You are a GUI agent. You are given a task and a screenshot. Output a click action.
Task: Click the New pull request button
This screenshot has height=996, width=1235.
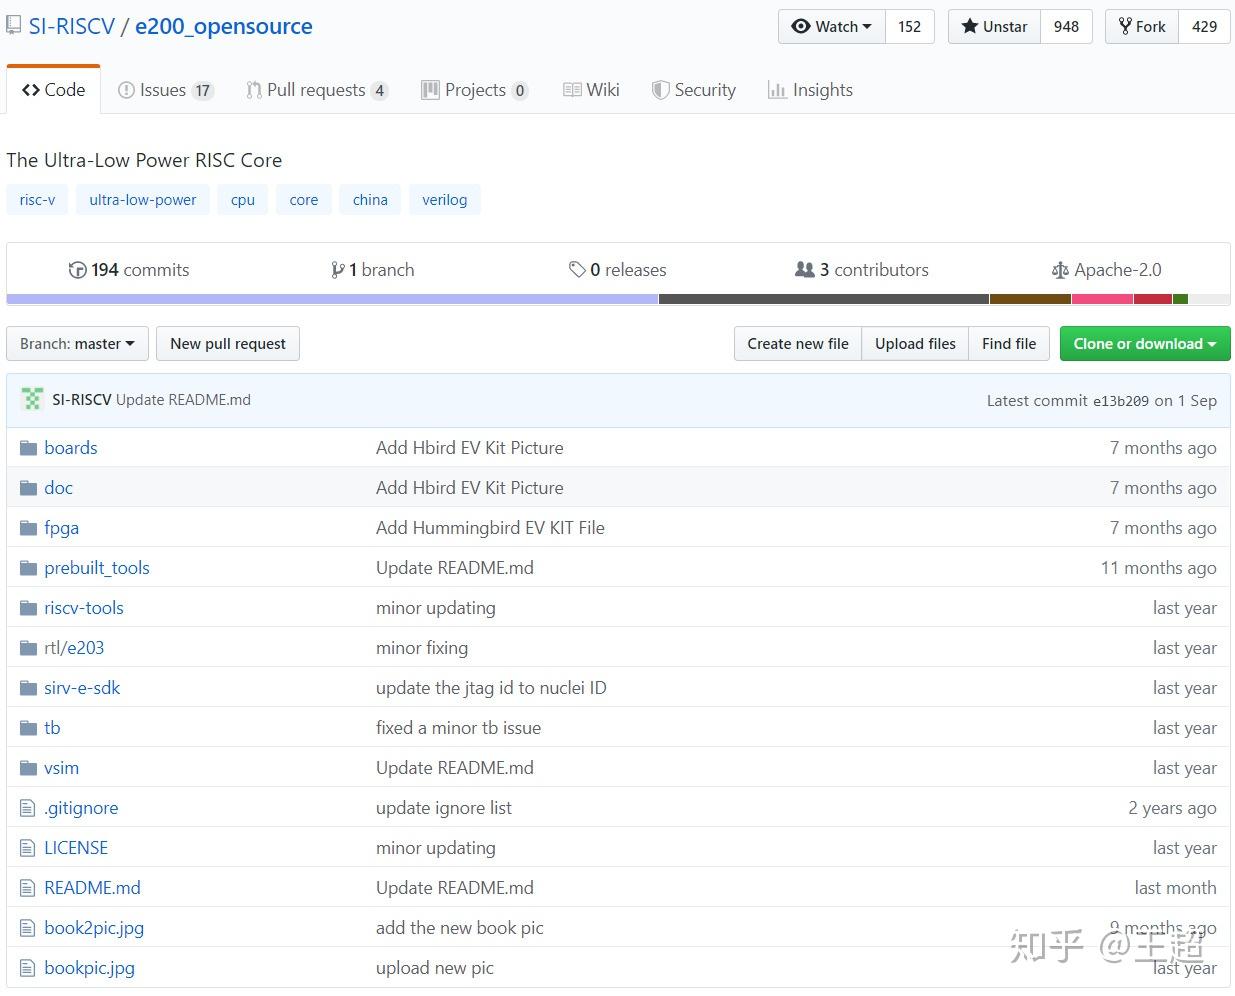[x=228, y=343]
